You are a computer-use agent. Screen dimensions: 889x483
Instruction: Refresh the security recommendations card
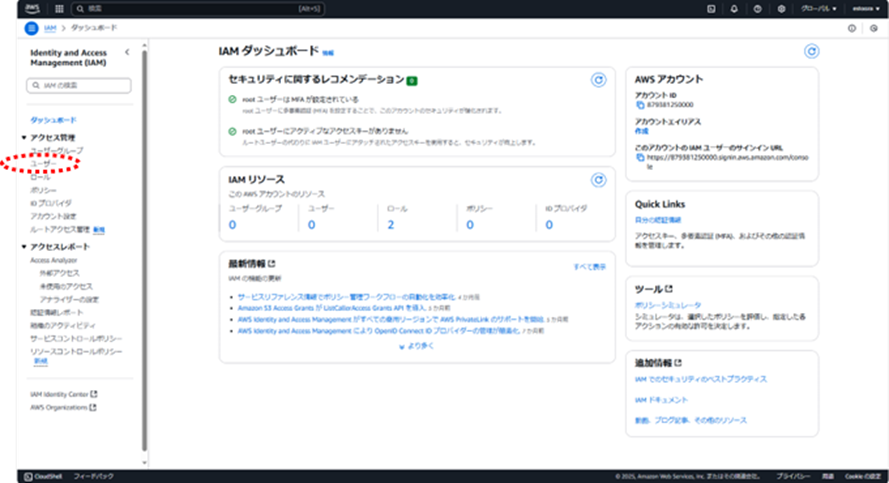[x=598, y=80]
